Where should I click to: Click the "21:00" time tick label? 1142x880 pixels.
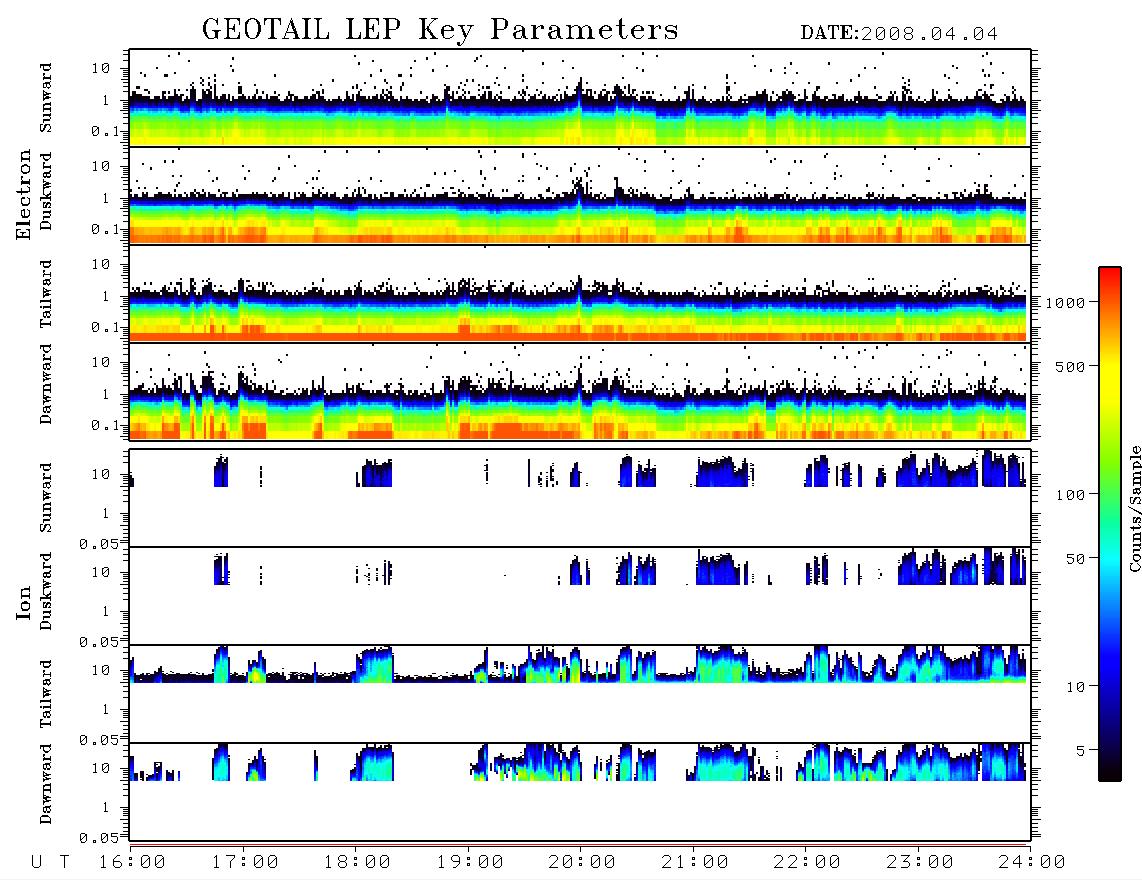point(696,863)
